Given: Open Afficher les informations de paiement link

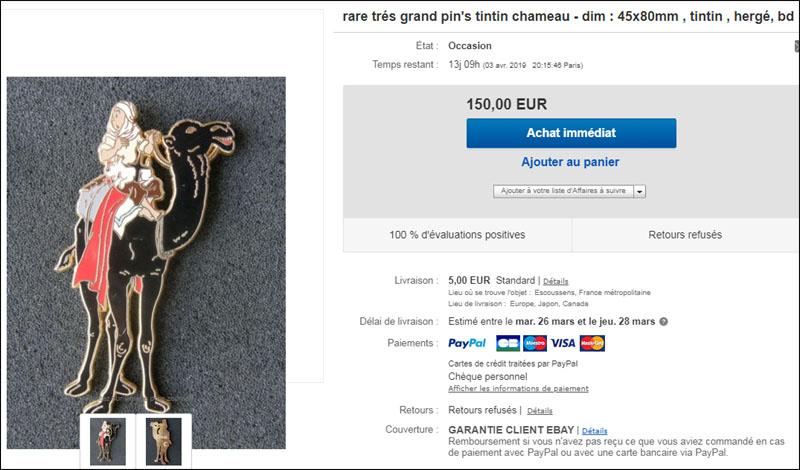Looking at the screenshot, I should [x=518, y=389].
